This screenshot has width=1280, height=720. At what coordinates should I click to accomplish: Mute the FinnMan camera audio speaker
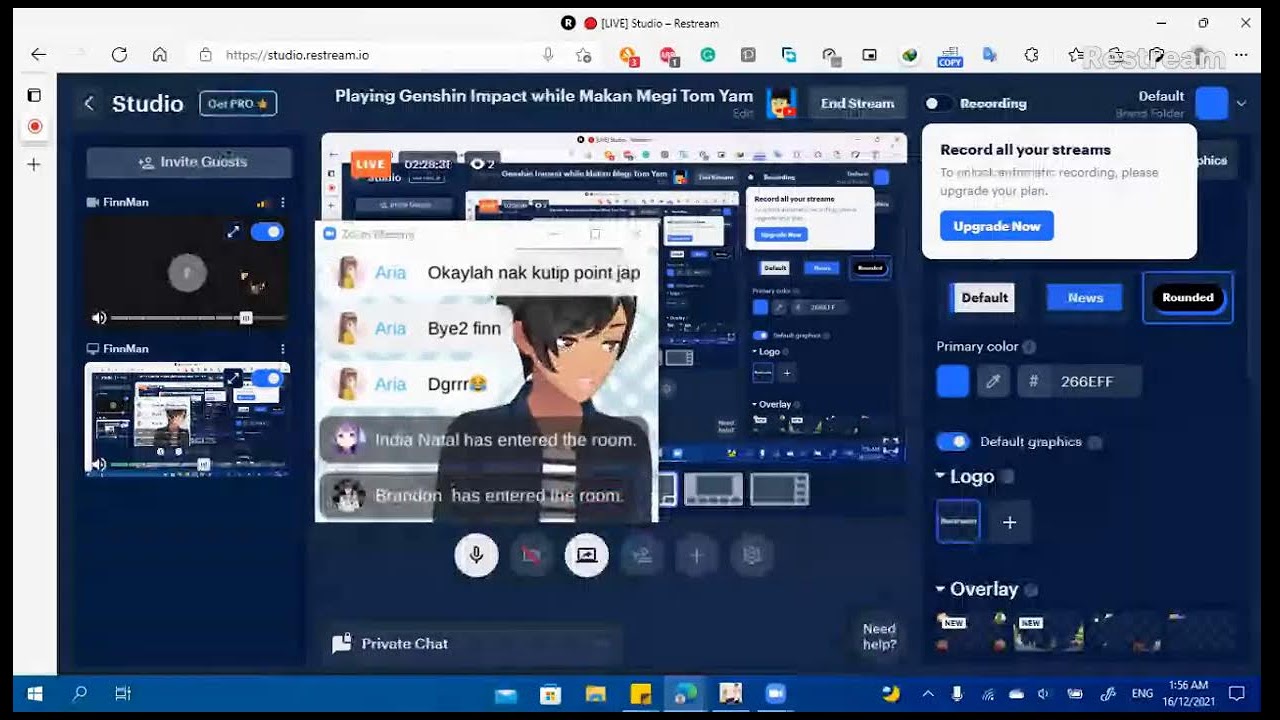pos(99,318)
